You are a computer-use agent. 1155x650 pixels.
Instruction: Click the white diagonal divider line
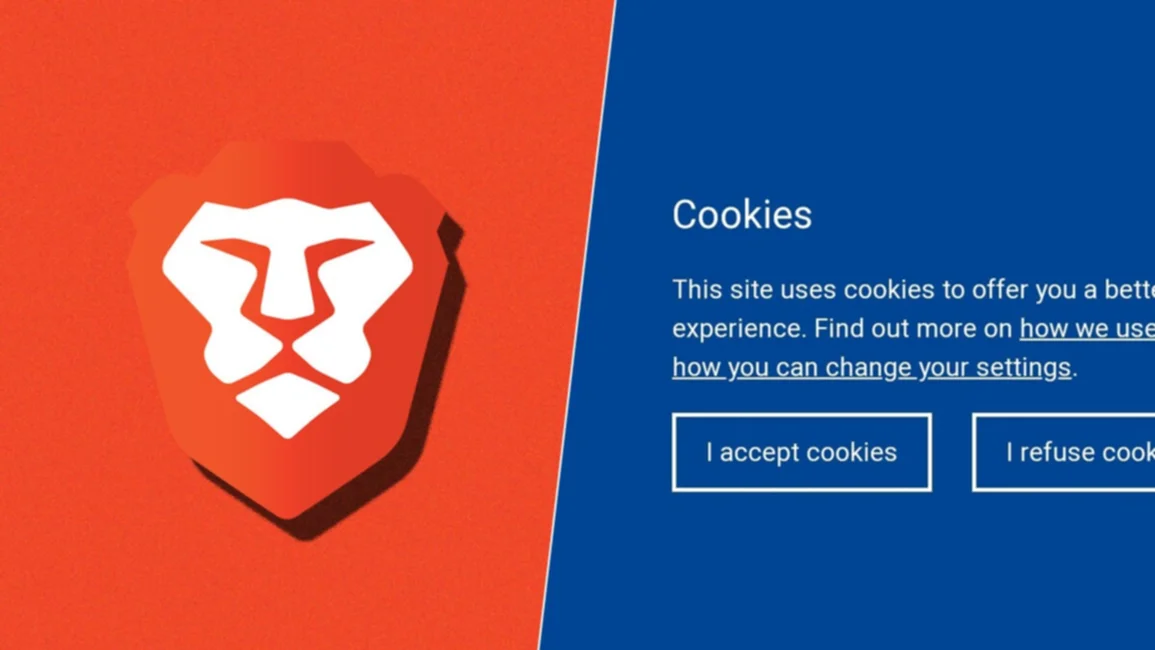[x=577, y=325]
